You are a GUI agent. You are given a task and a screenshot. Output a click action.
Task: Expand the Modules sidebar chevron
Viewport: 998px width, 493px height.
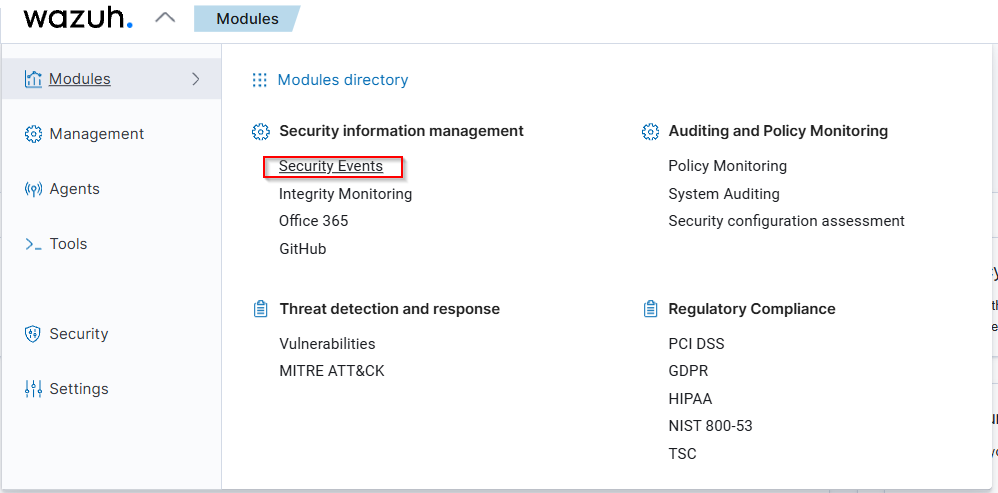point(196,79)
